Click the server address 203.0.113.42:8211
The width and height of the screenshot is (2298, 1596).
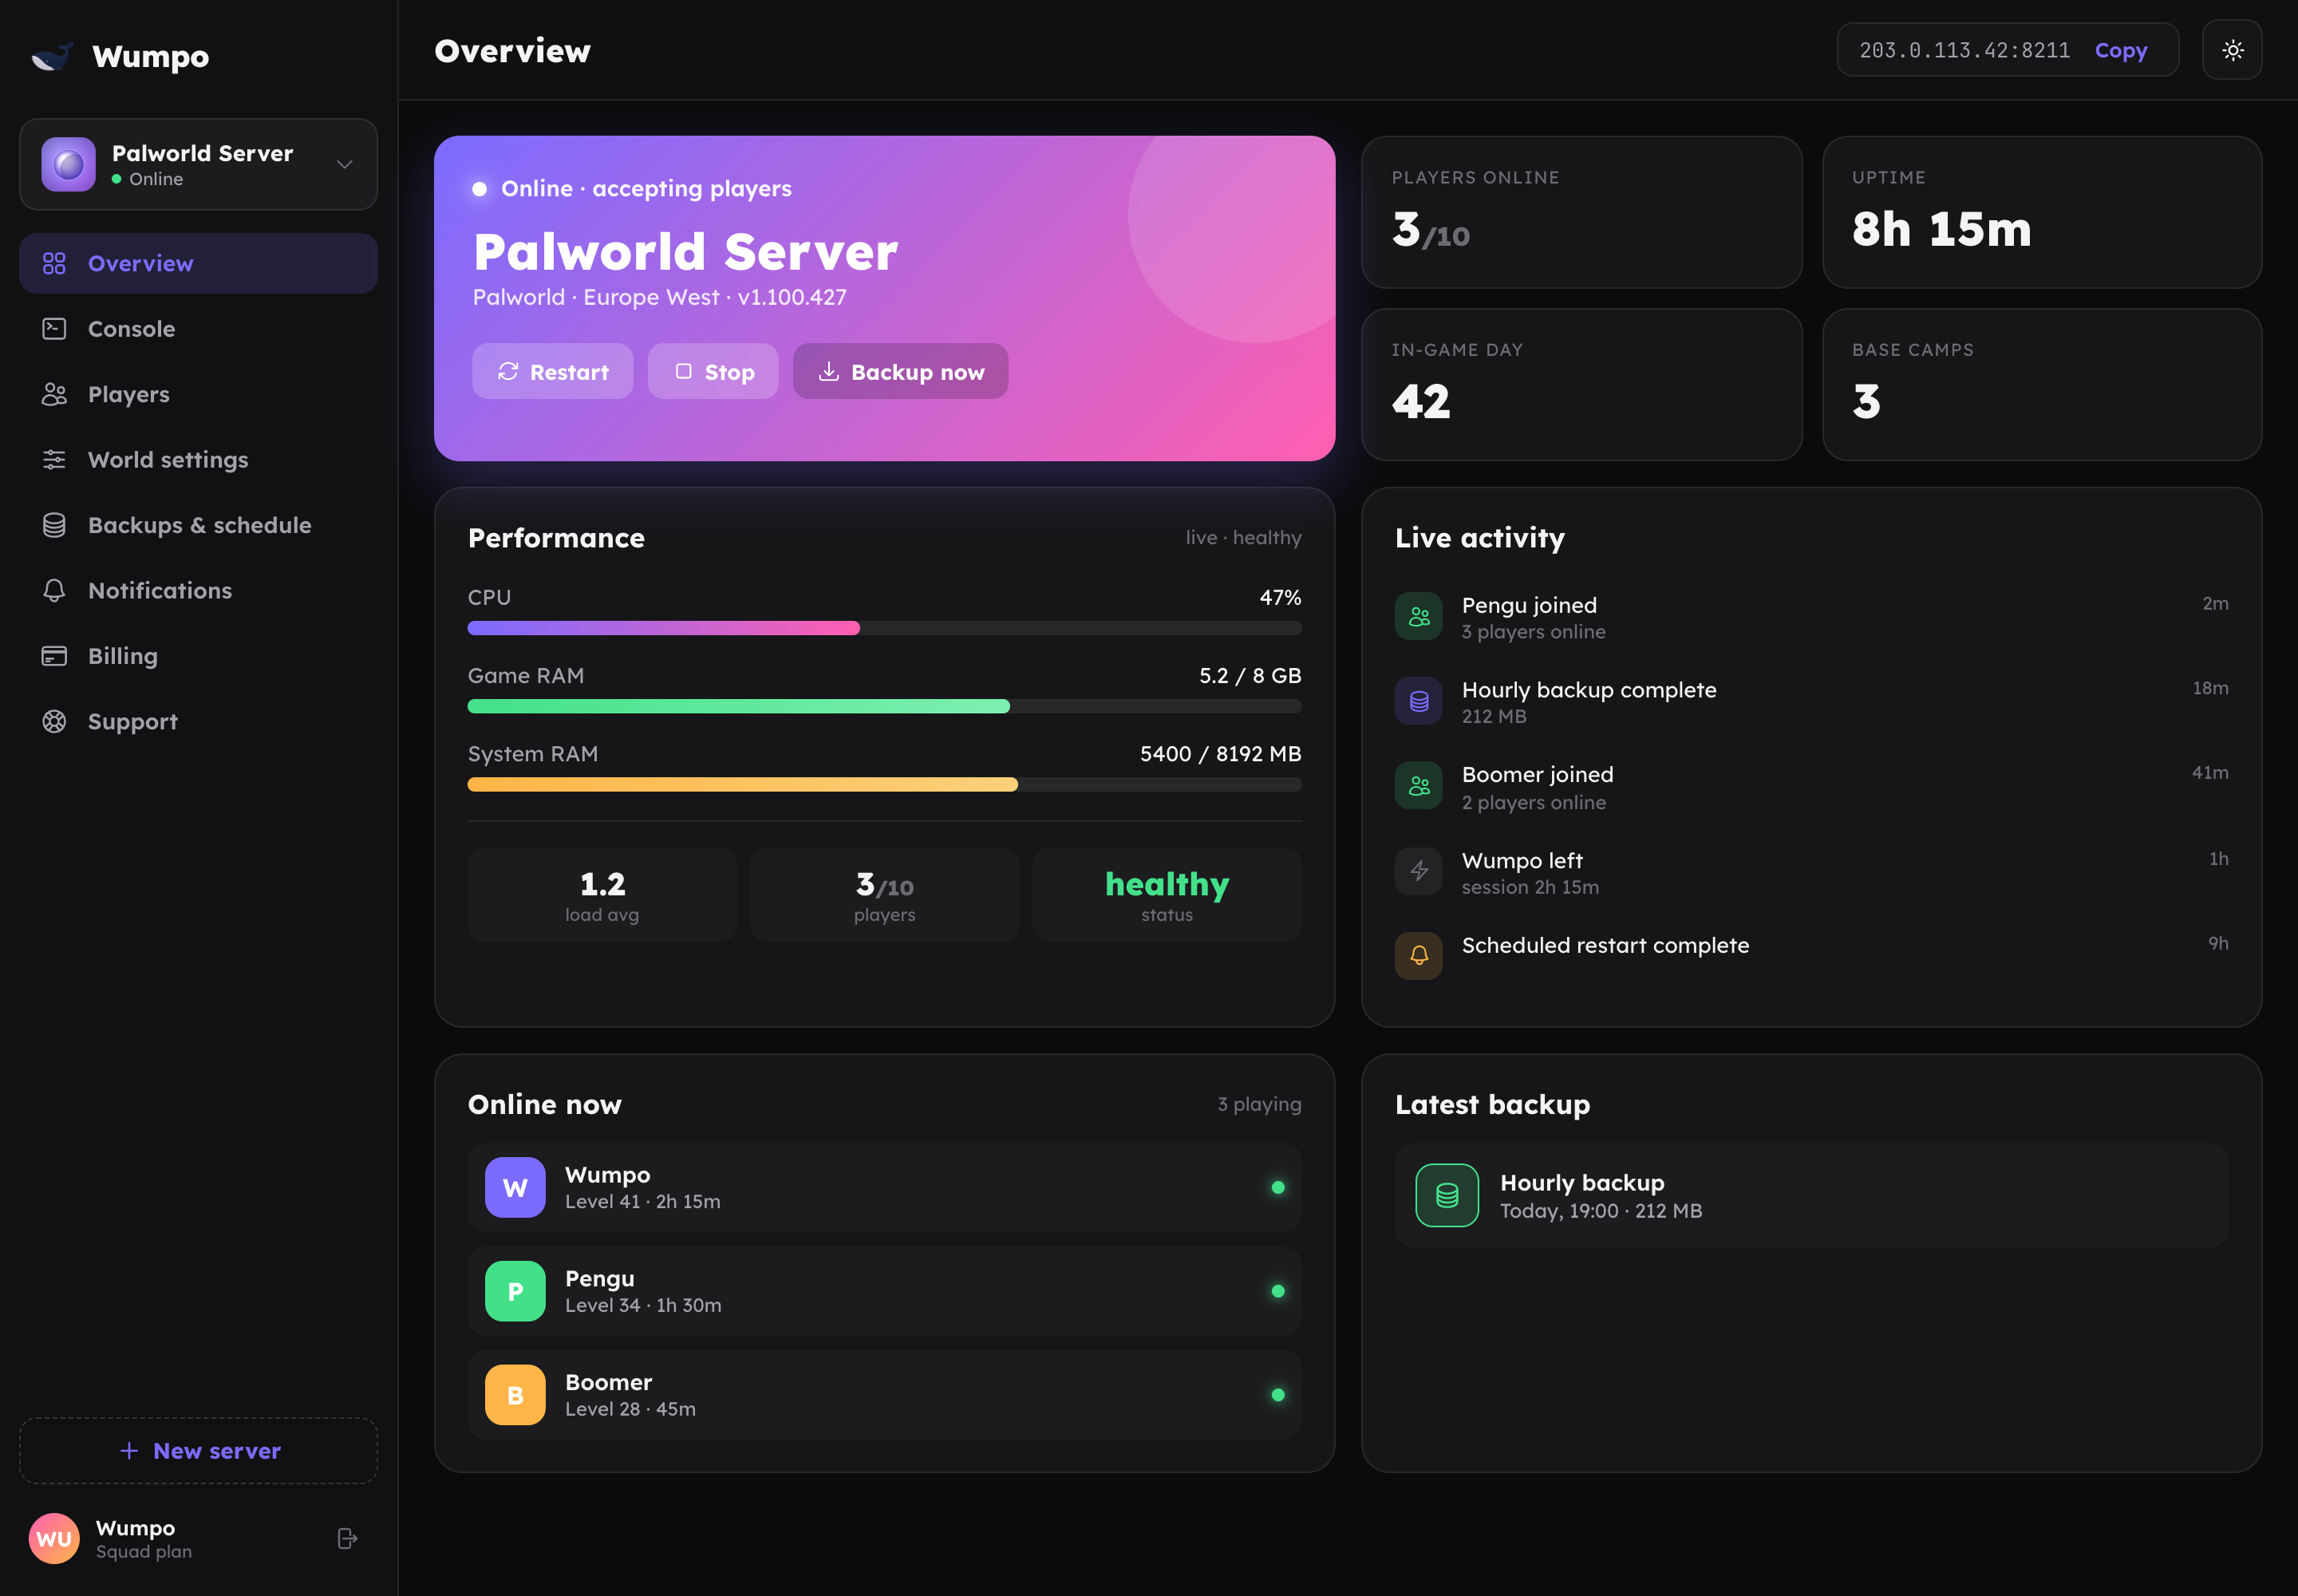tap(1964, 50)
